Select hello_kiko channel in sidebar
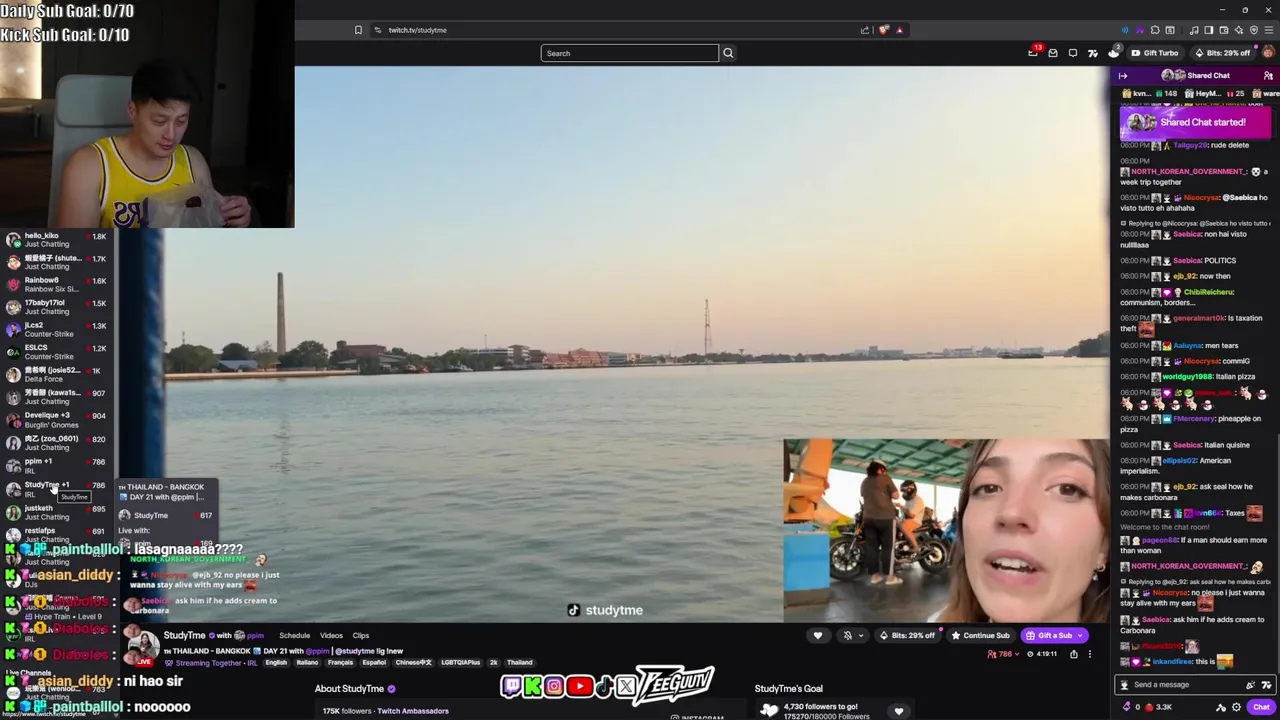 click(55, 239)
